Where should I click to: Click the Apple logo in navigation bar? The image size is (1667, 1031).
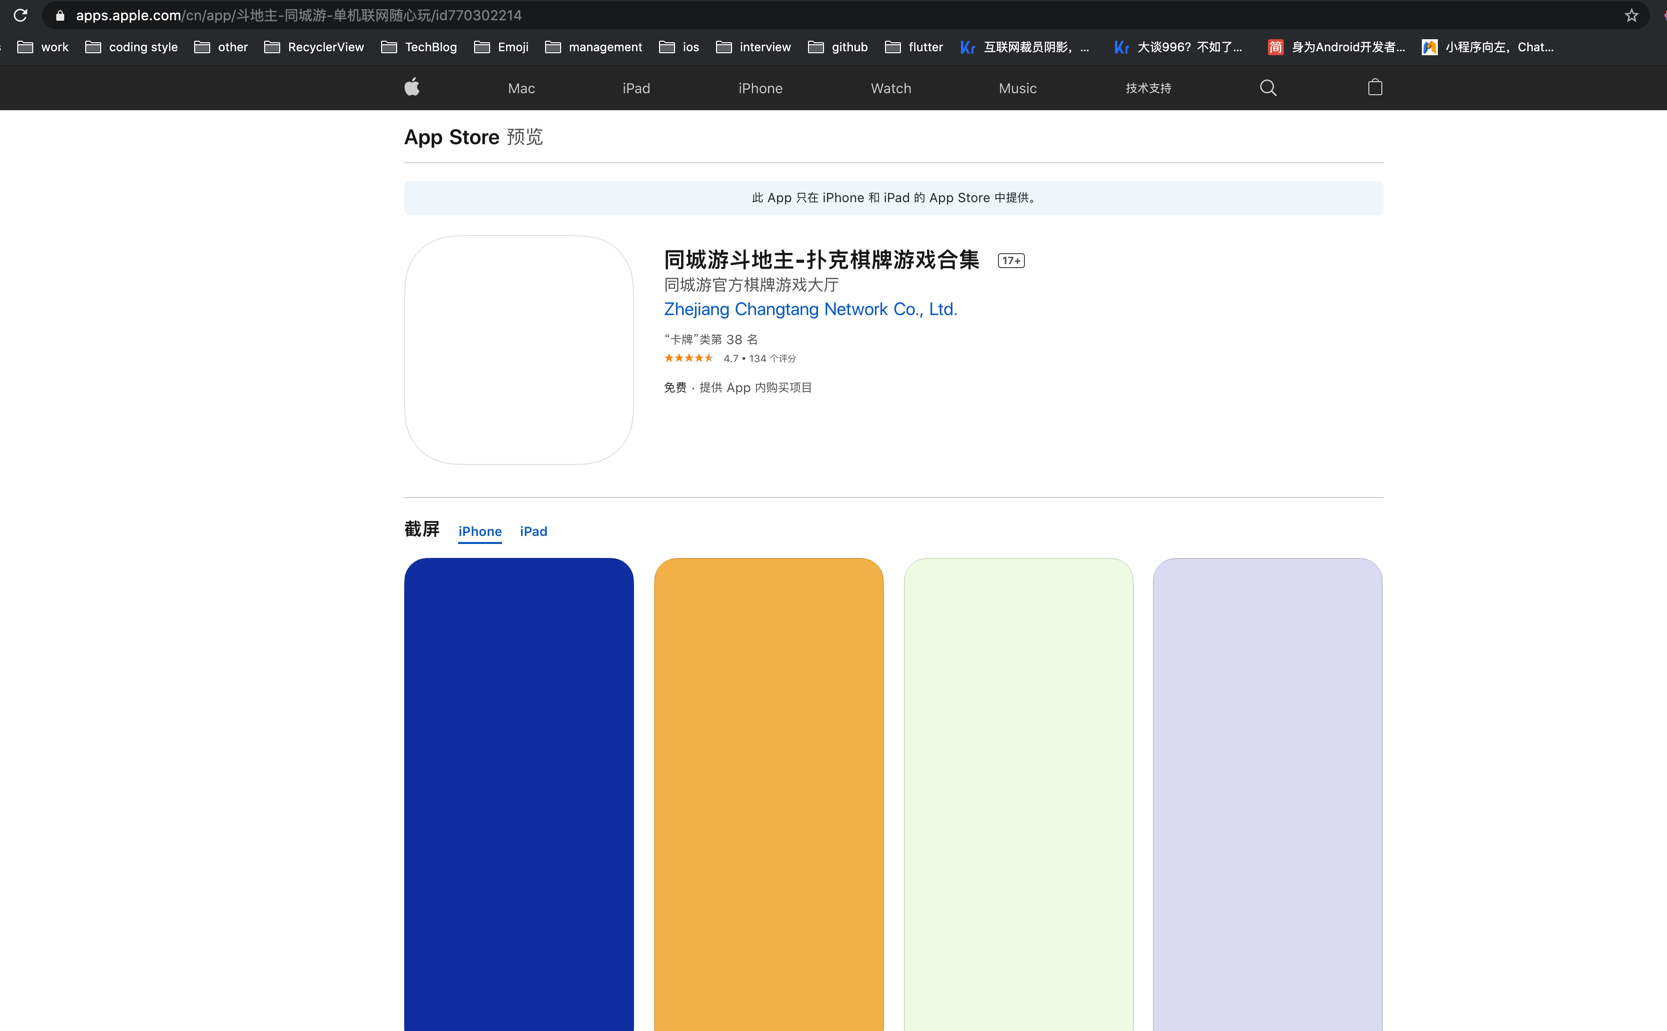412,87
